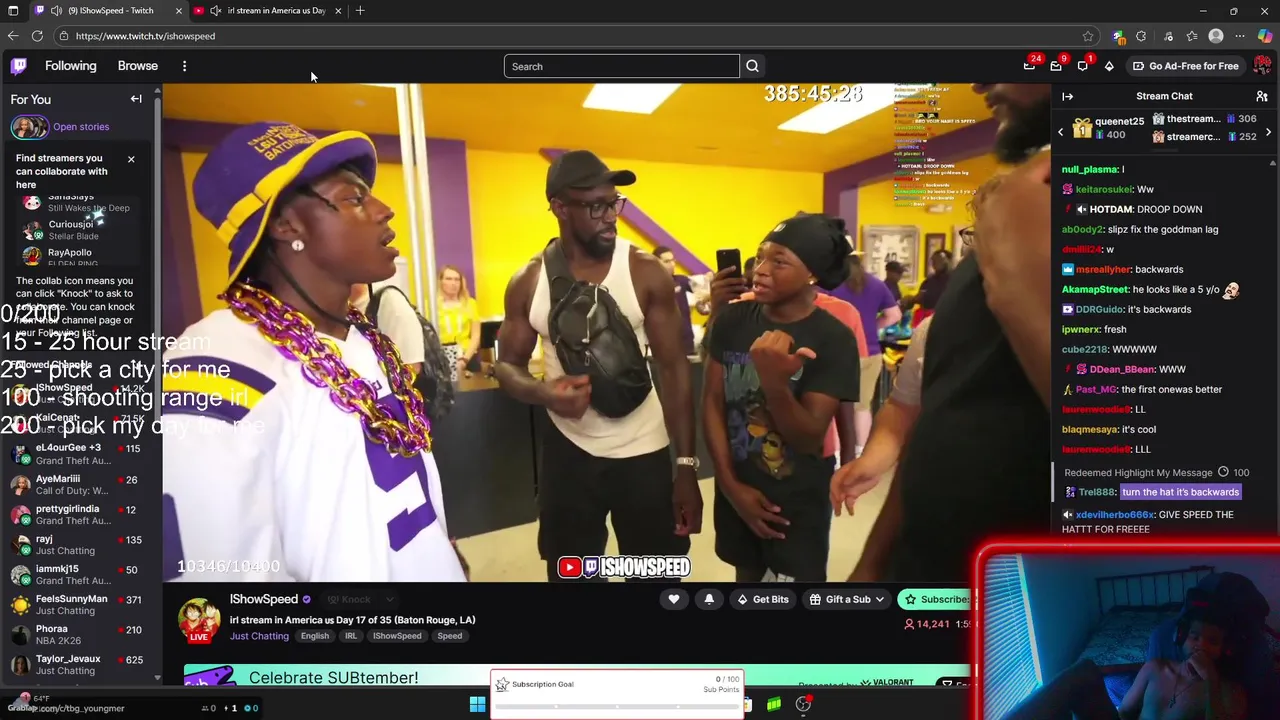This screenshot has width=1280, height=720.
Task: Open the FeelsSunnyMan channel in sidebar
Action: tap(79, 604)
